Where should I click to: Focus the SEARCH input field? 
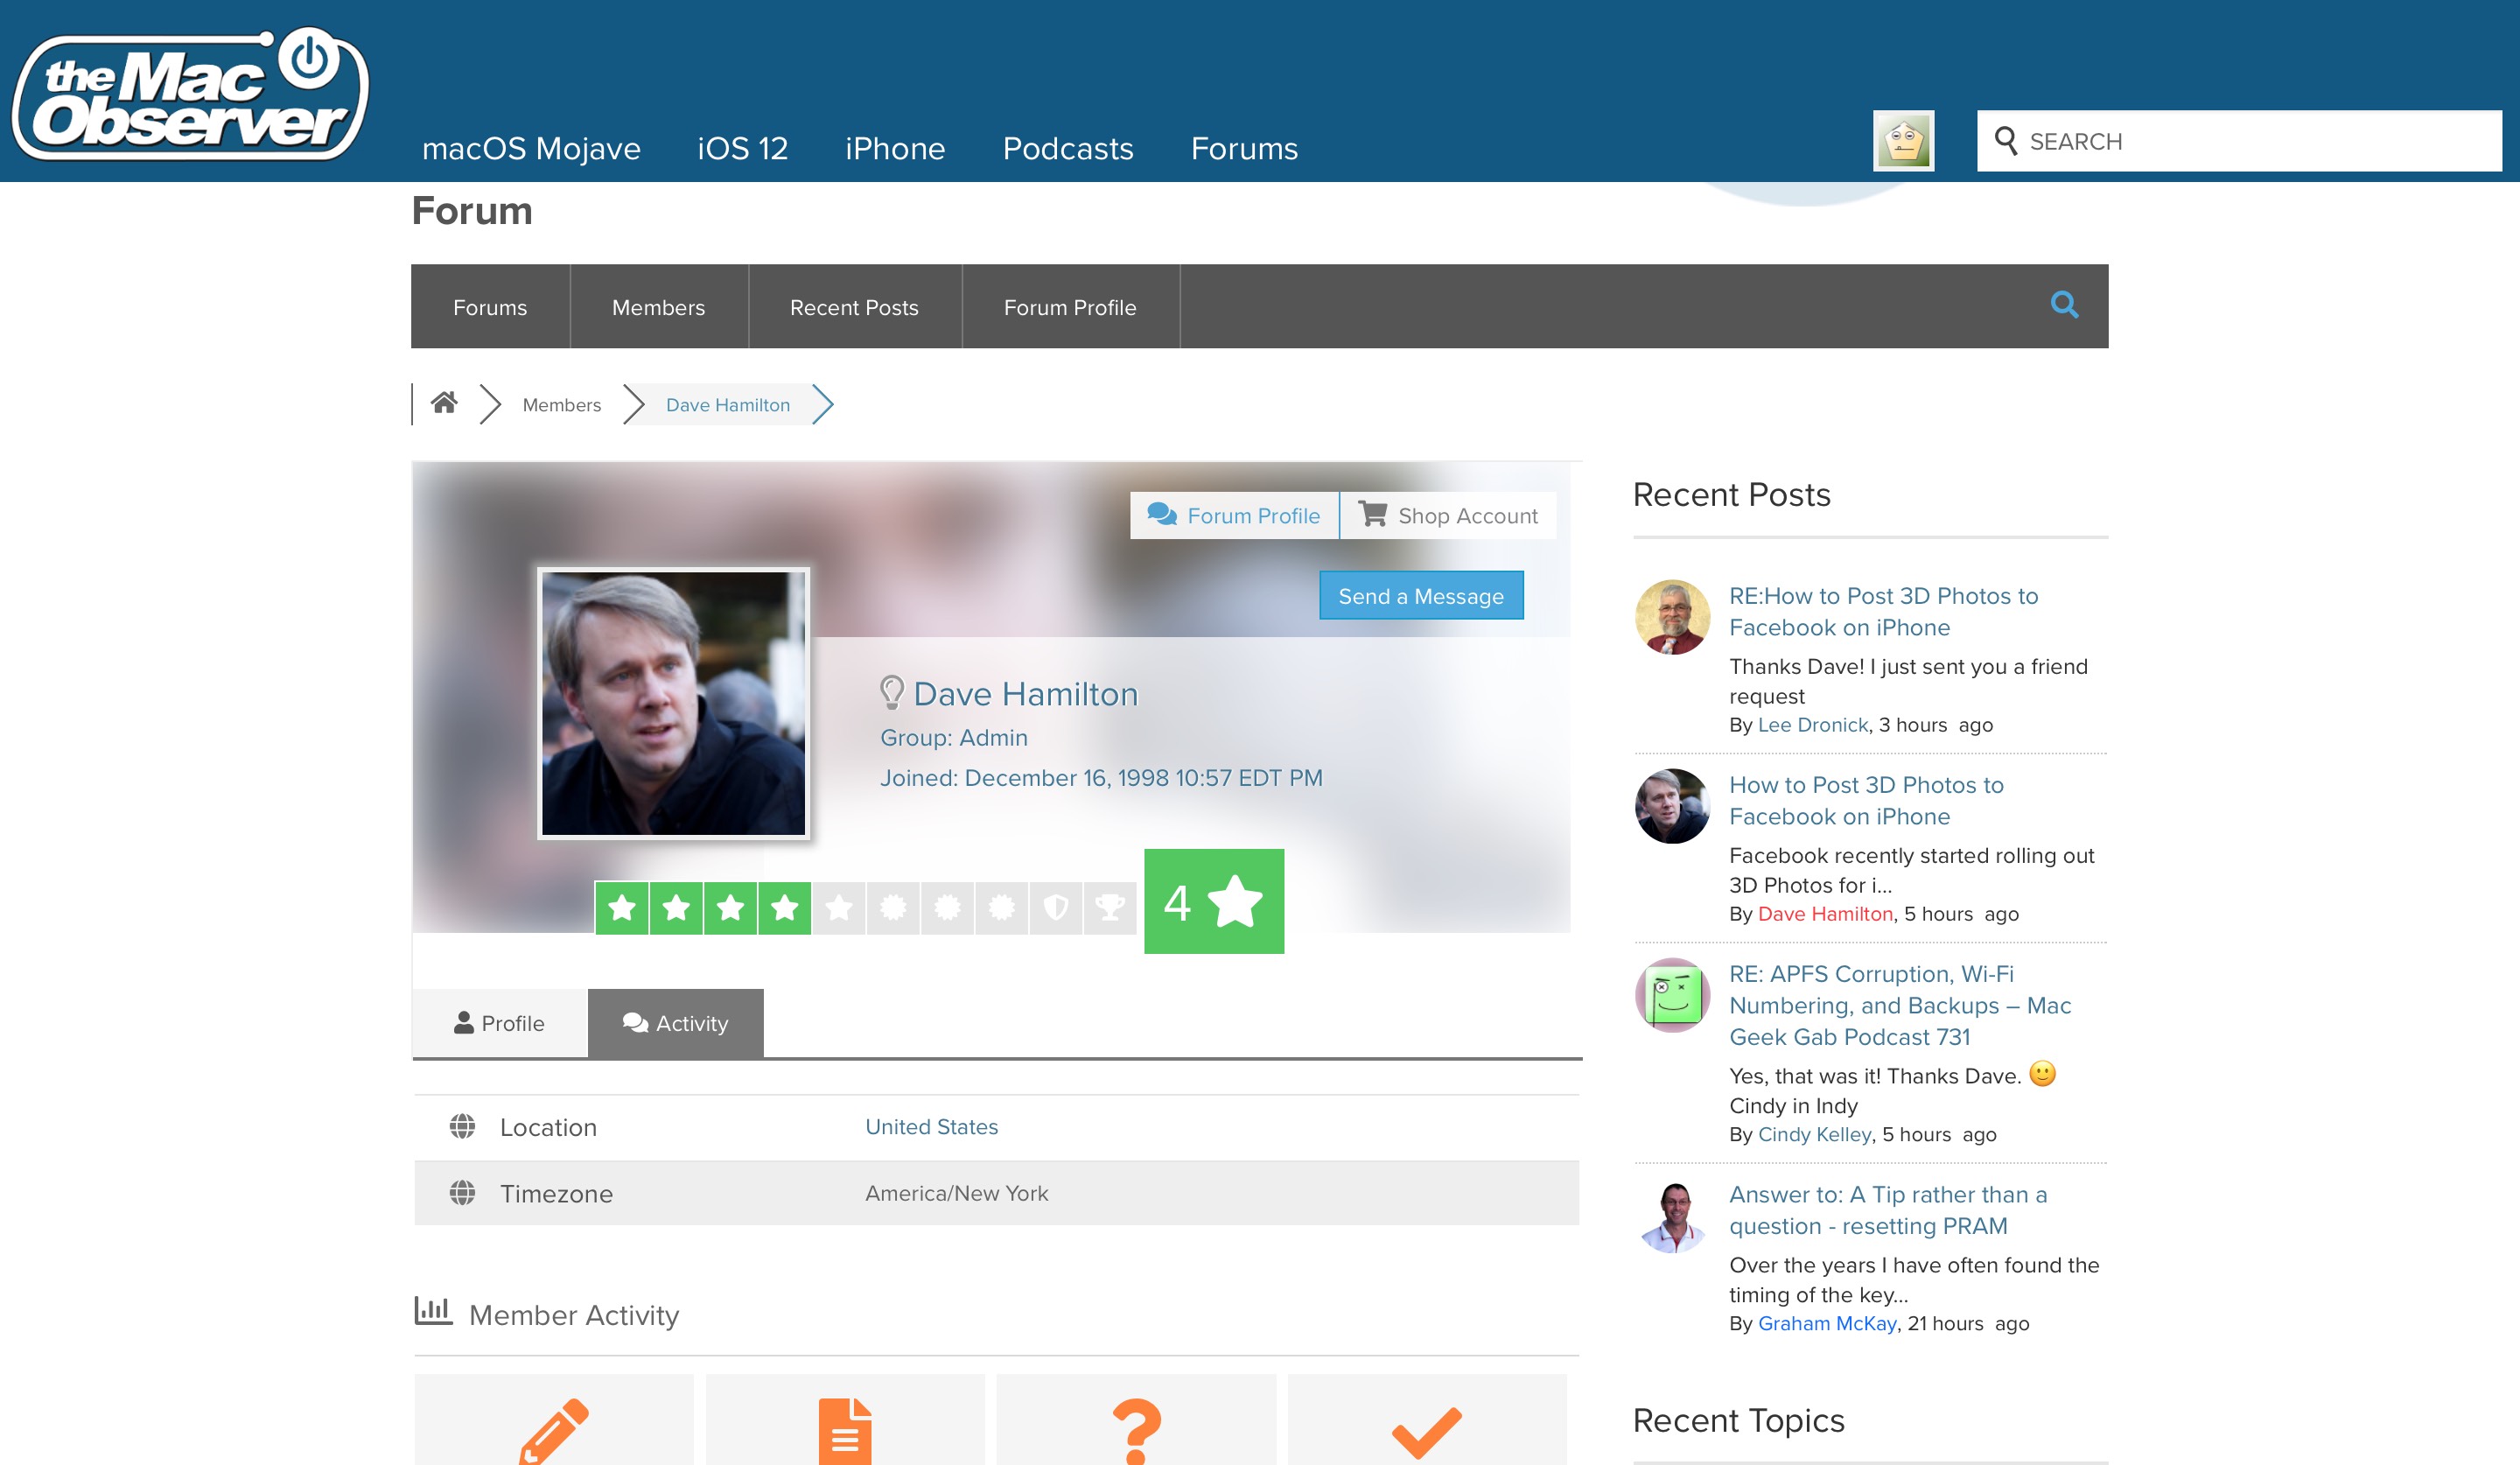point(2239,141)
